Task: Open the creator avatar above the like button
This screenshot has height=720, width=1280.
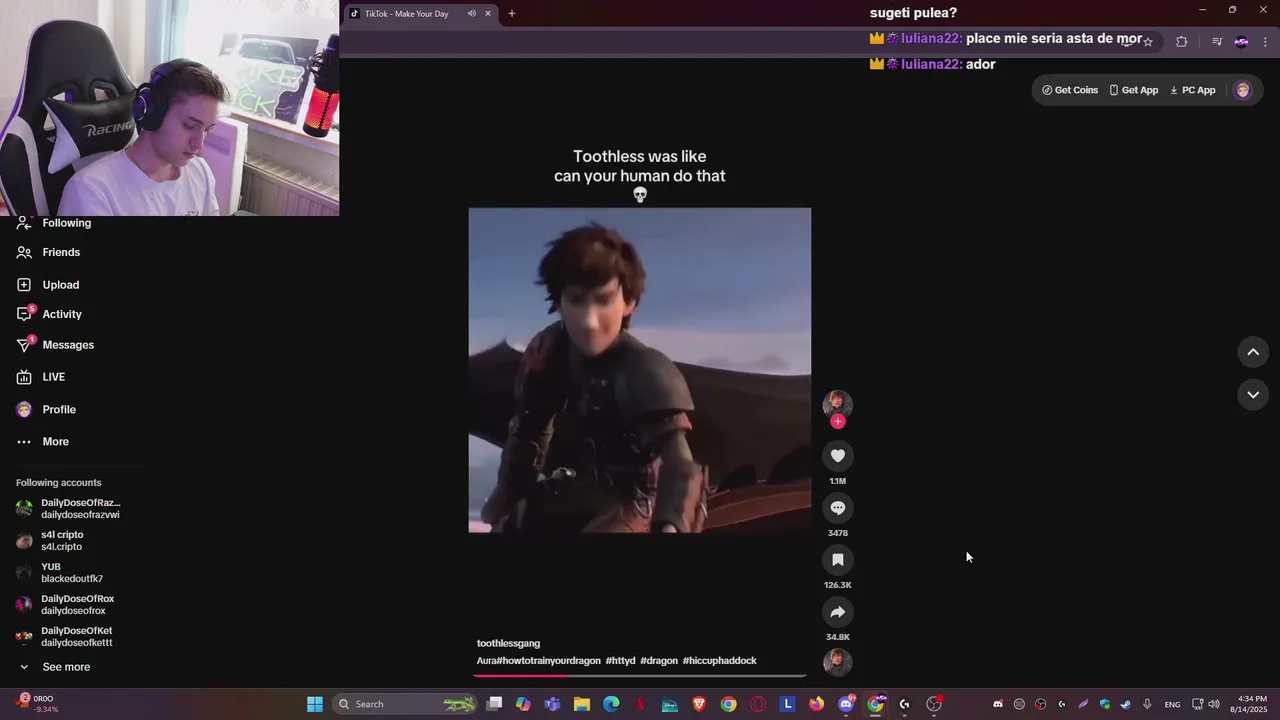Action: [838, 403]
